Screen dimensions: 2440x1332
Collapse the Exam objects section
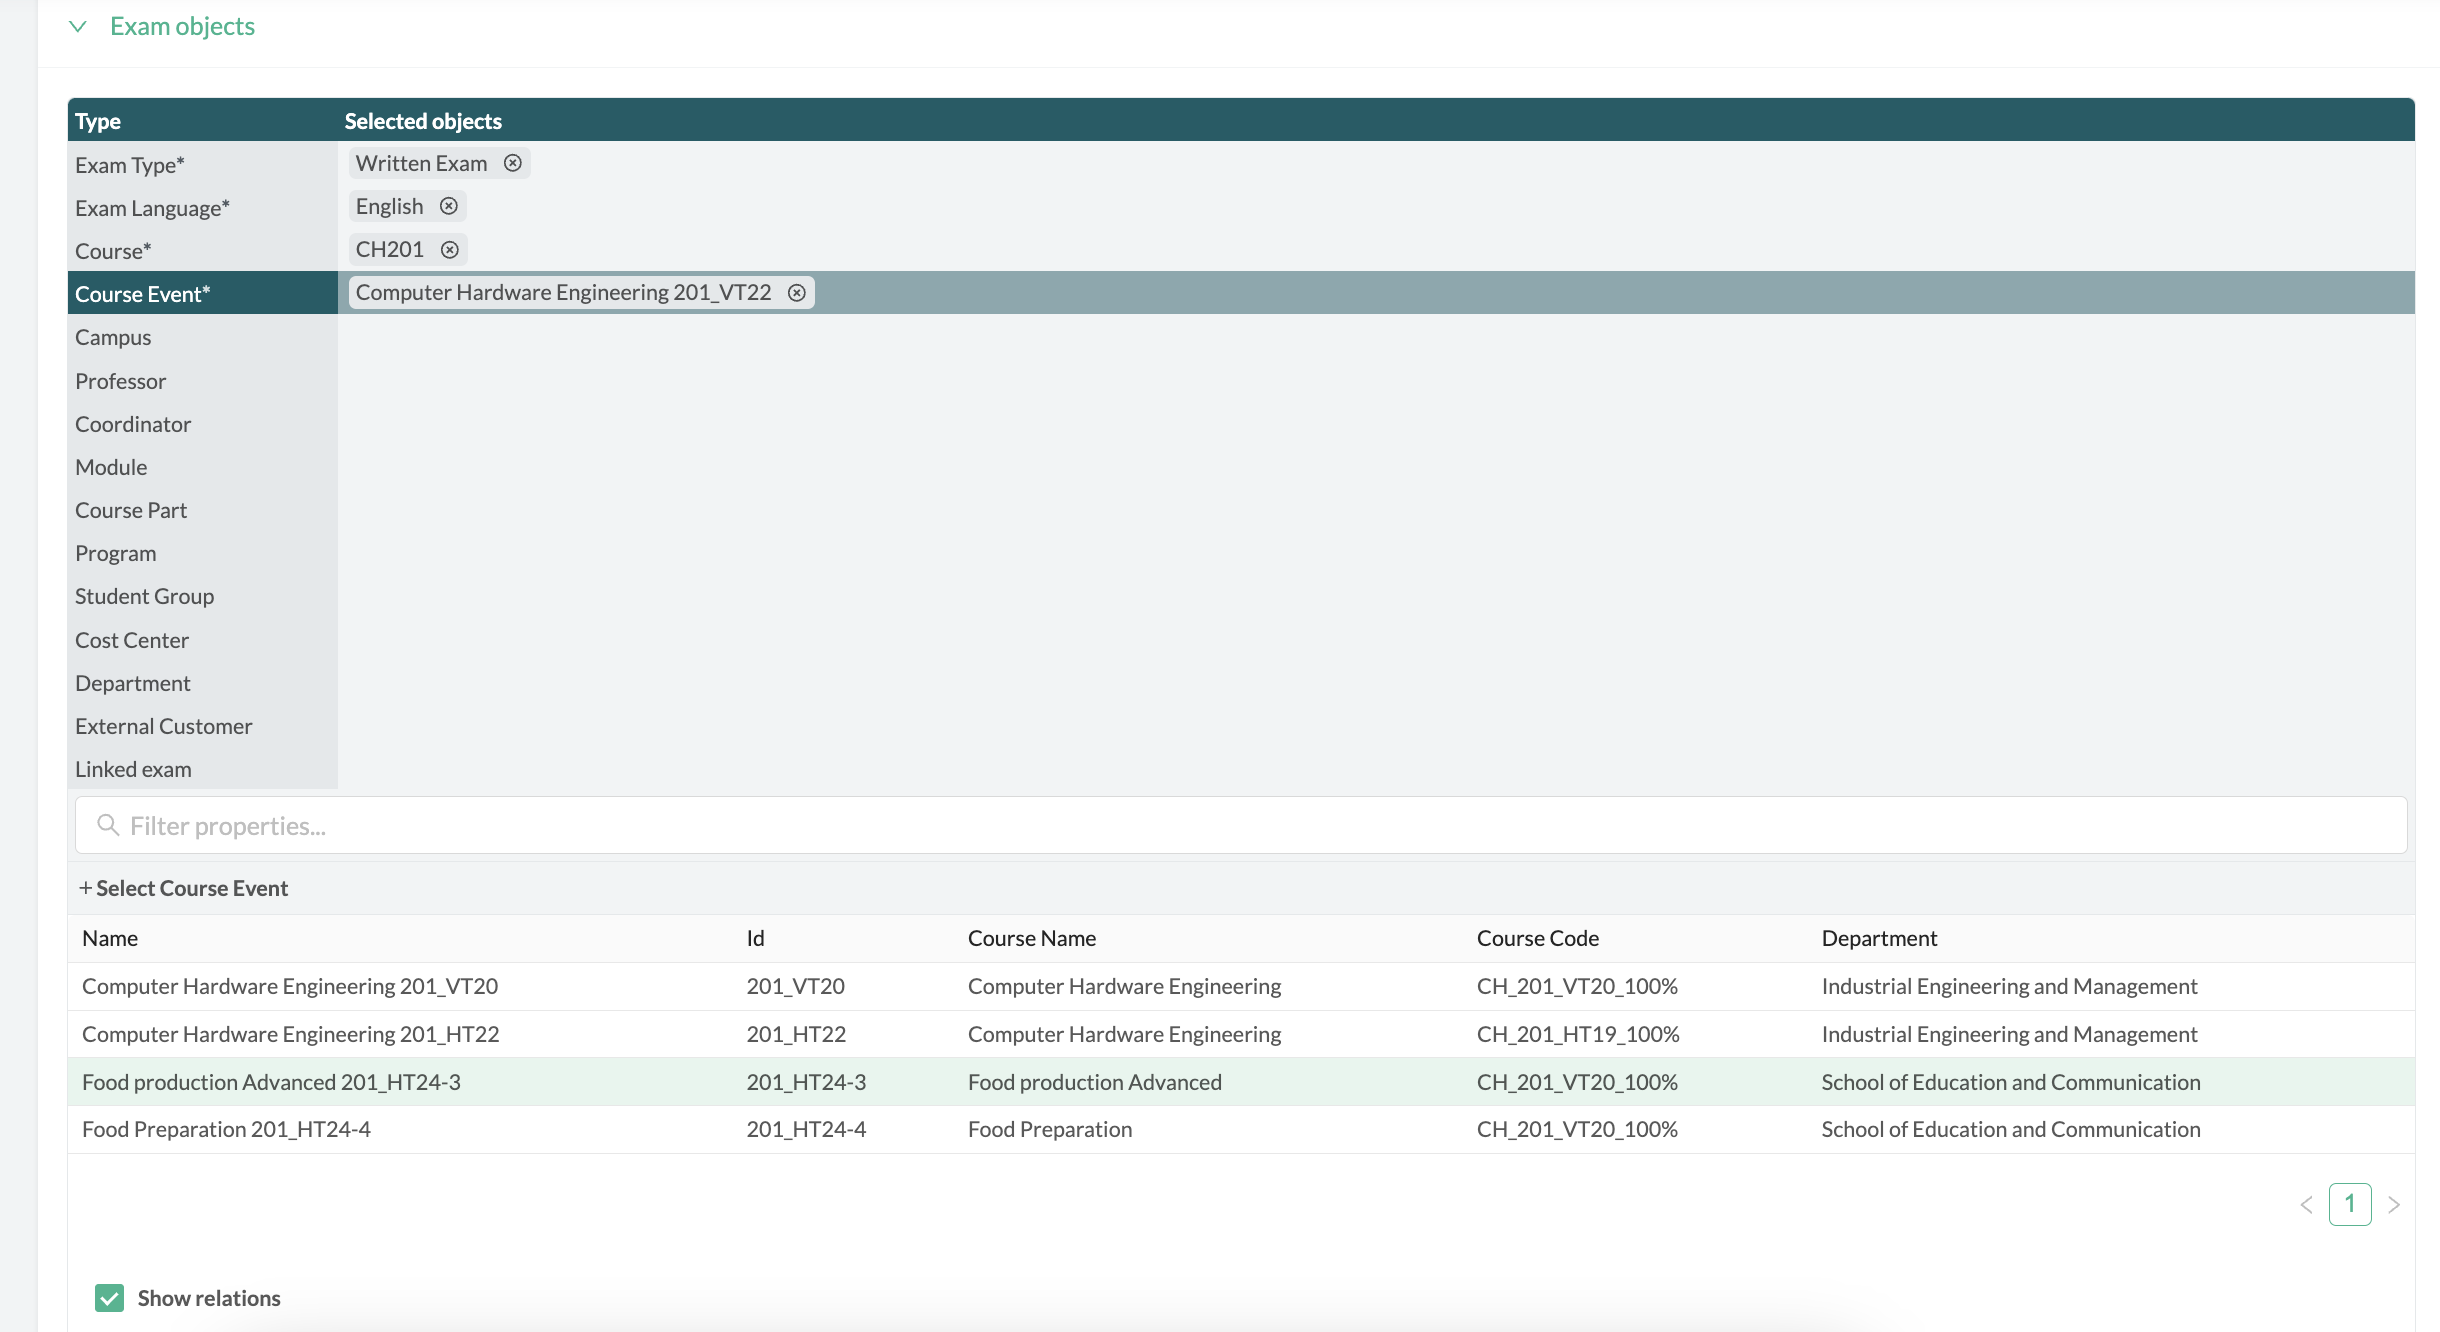point(78,27)
